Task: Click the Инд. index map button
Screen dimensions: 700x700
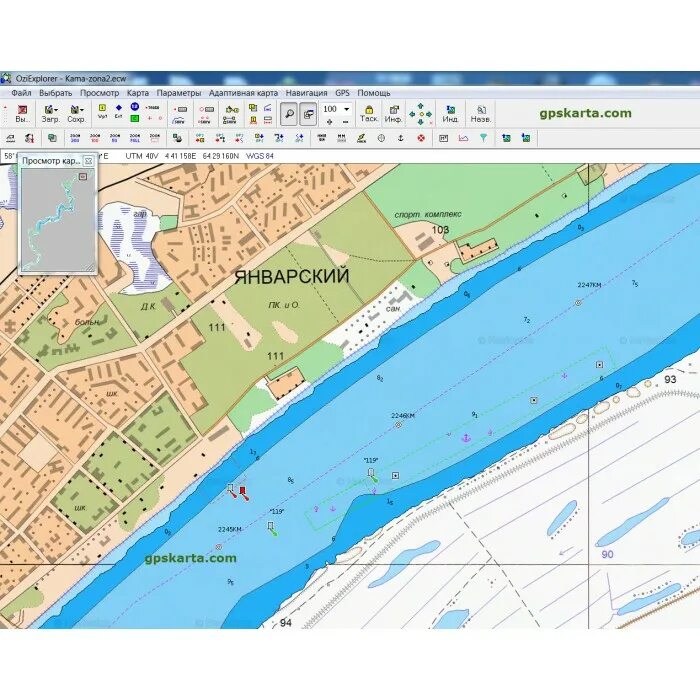Action: coord(450,114)
